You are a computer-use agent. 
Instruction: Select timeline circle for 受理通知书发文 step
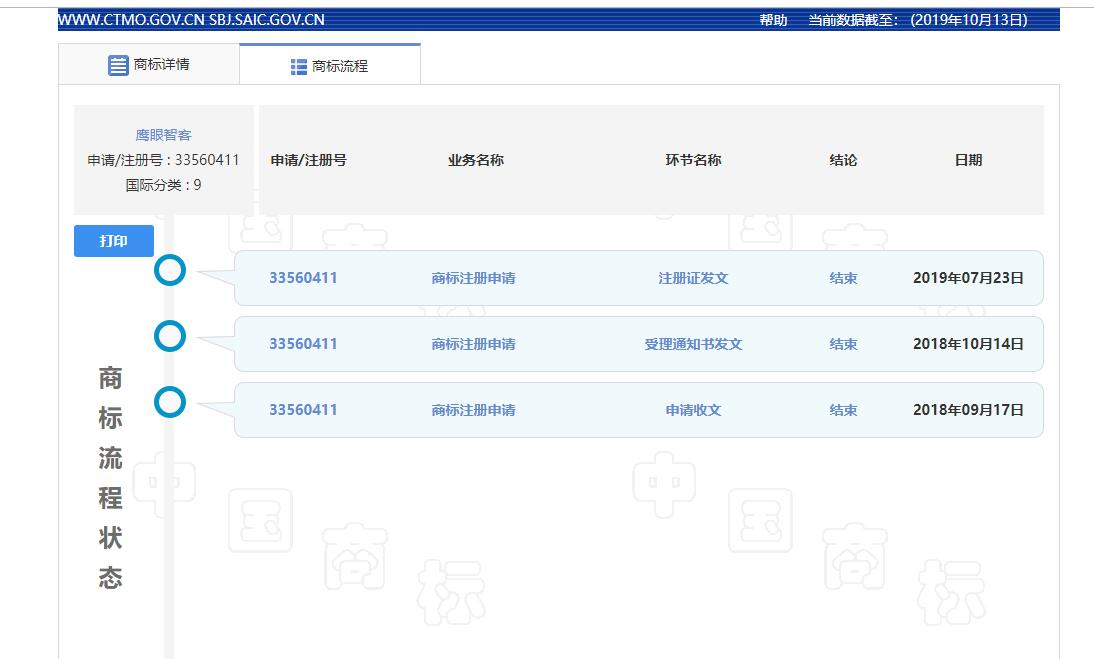point(171,337)
